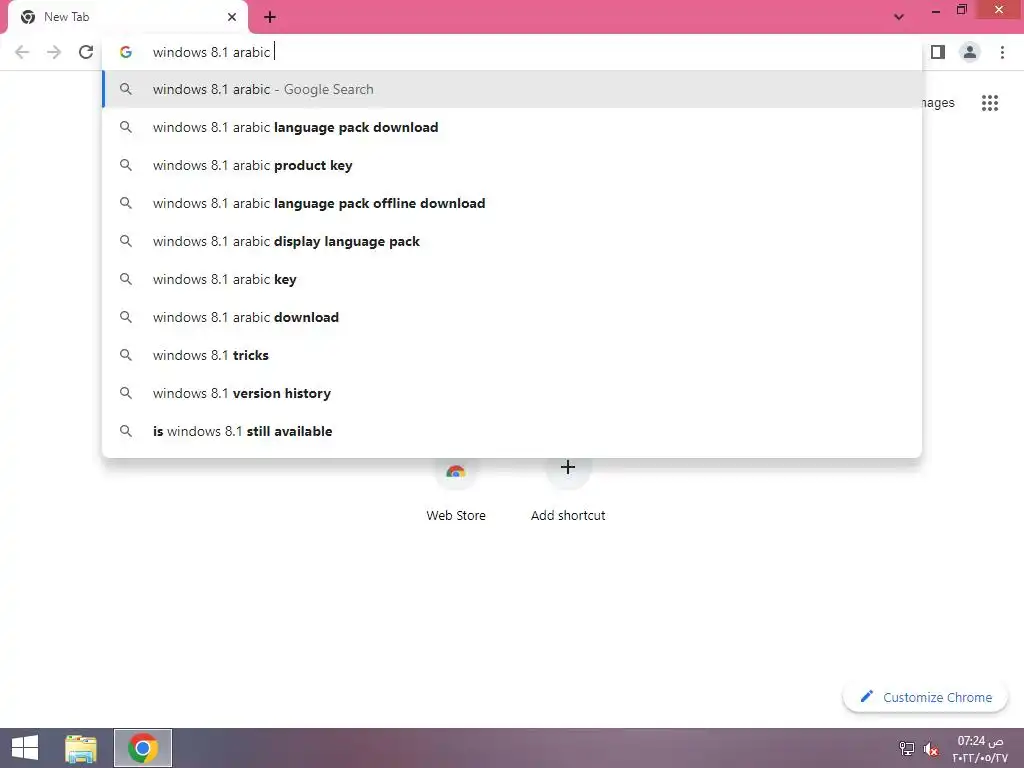Image resolution: width=1024 pixels, height=768 pixels.
Task: Open File Explorer from taskbar
Action: (x=80, y=748)
